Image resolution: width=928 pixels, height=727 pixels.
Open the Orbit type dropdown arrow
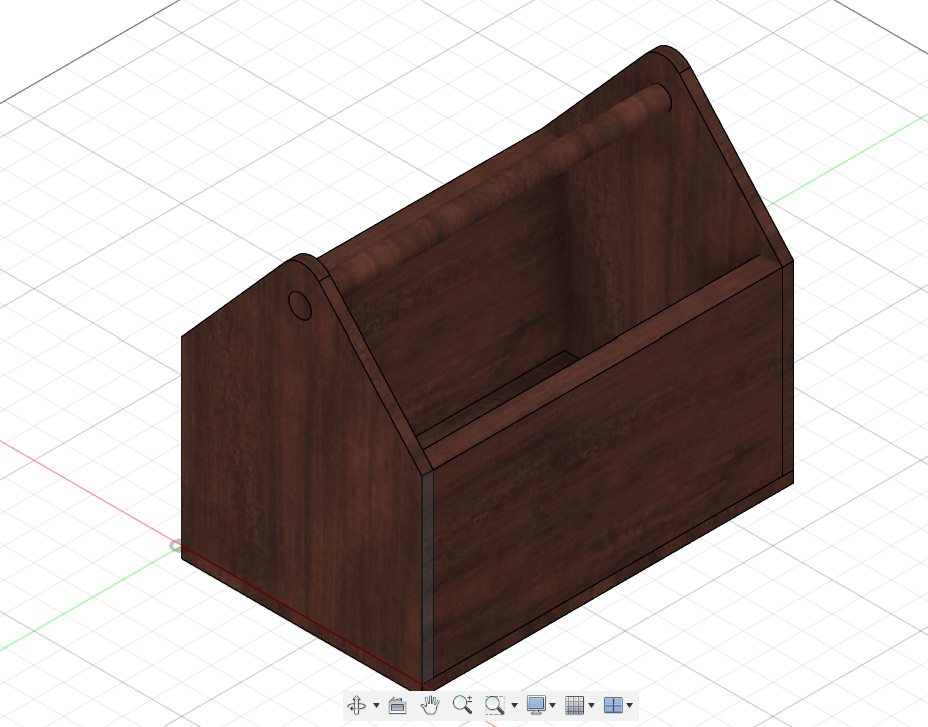tap(376, 706)
